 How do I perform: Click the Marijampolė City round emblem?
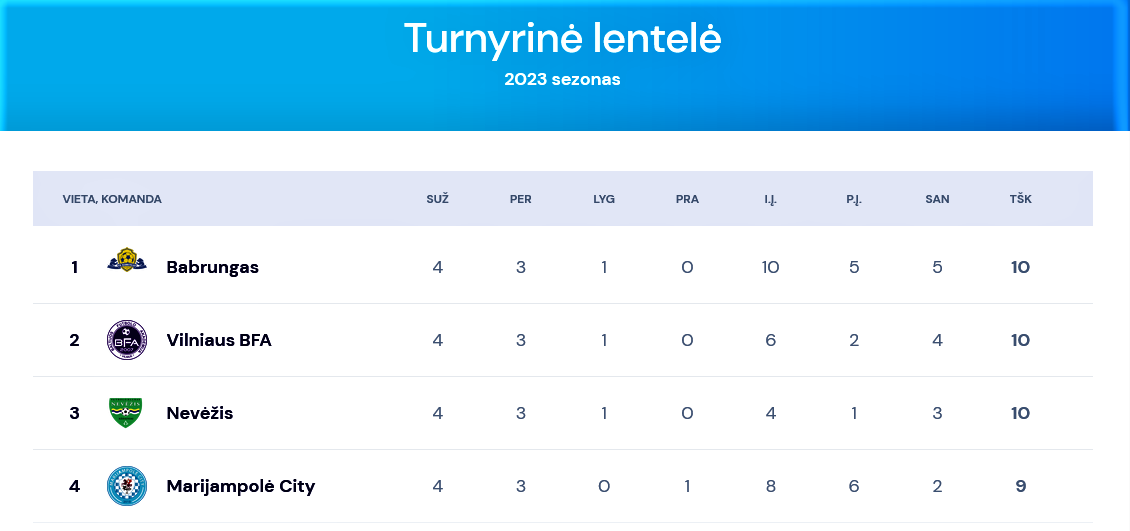(127, 486)
